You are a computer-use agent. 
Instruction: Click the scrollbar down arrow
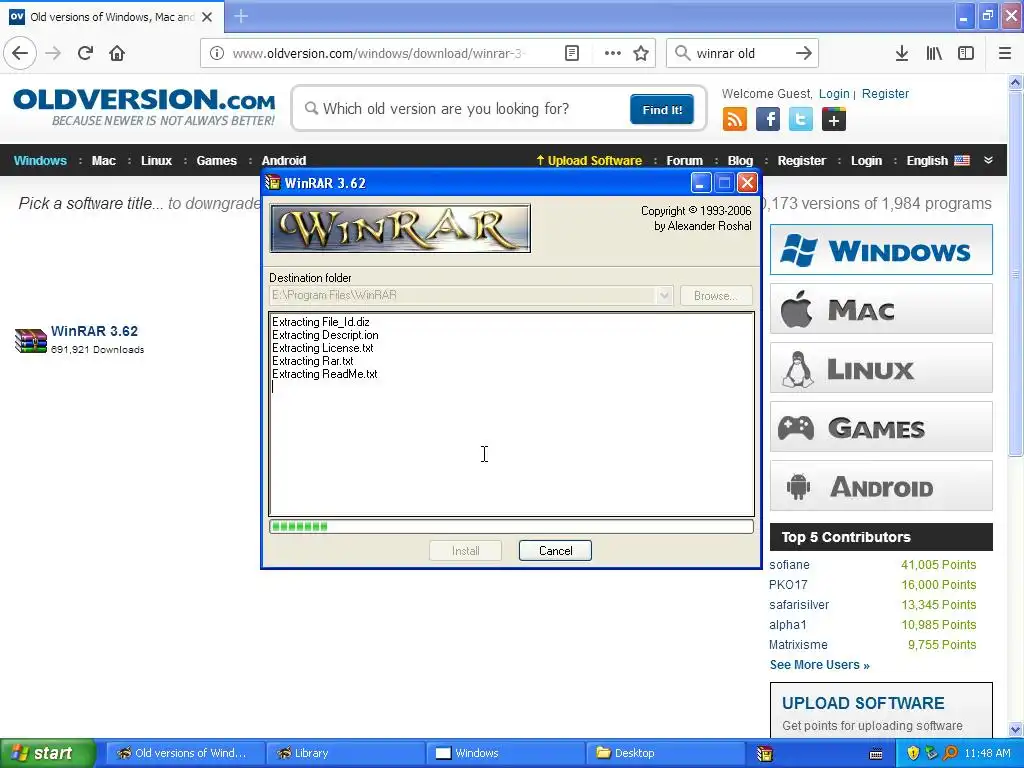click(x=1015, y=729)
